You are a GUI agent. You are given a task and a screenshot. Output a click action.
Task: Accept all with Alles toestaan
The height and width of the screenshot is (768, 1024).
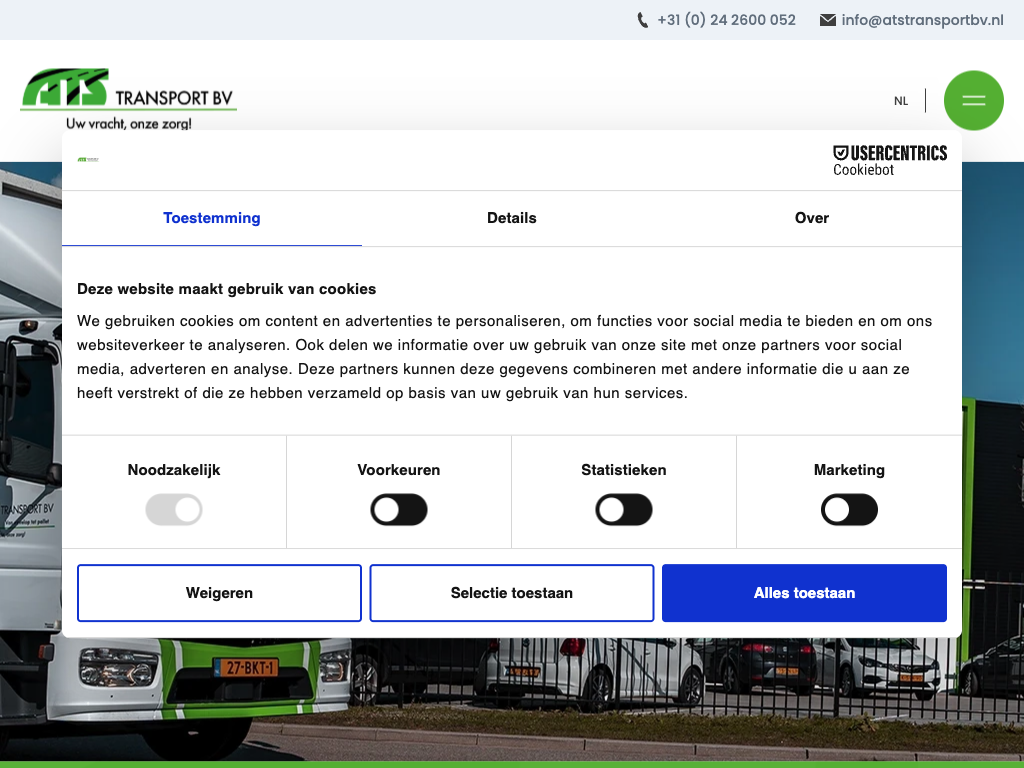coord(804,593)
